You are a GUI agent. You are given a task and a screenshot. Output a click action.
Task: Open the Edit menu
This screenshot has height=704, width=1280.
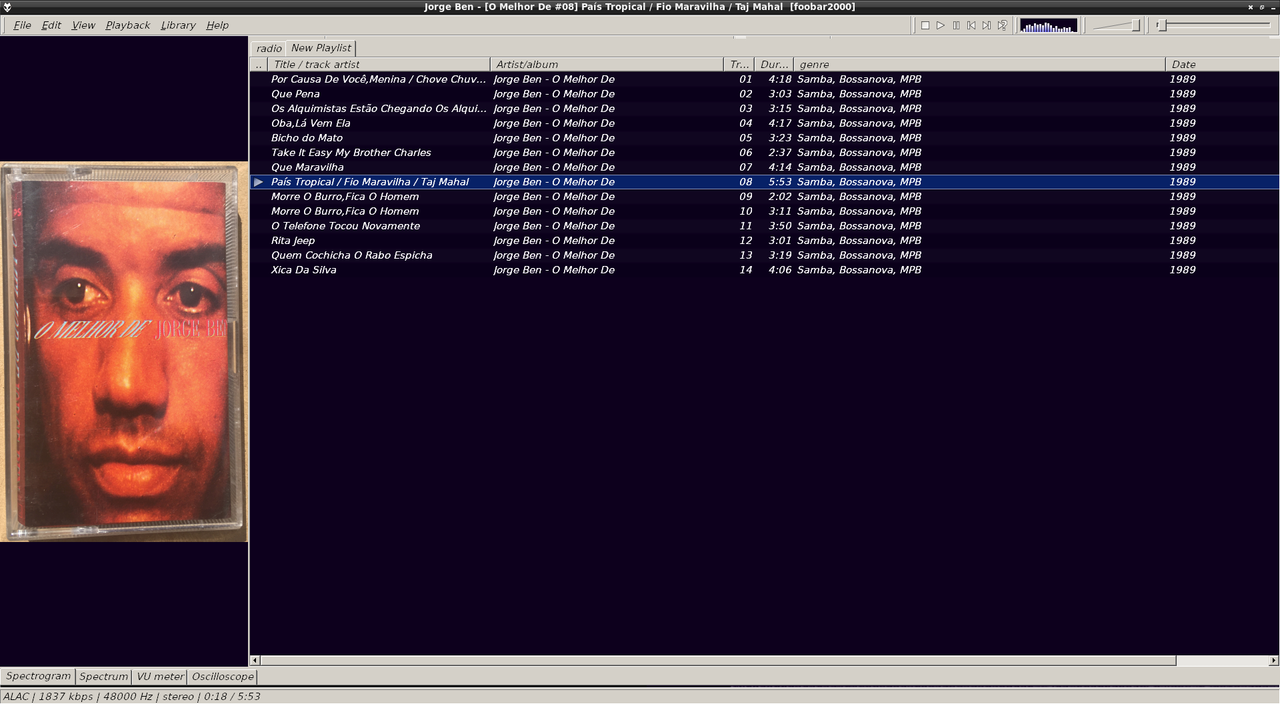pyautogui.click(x=51, y=25)
